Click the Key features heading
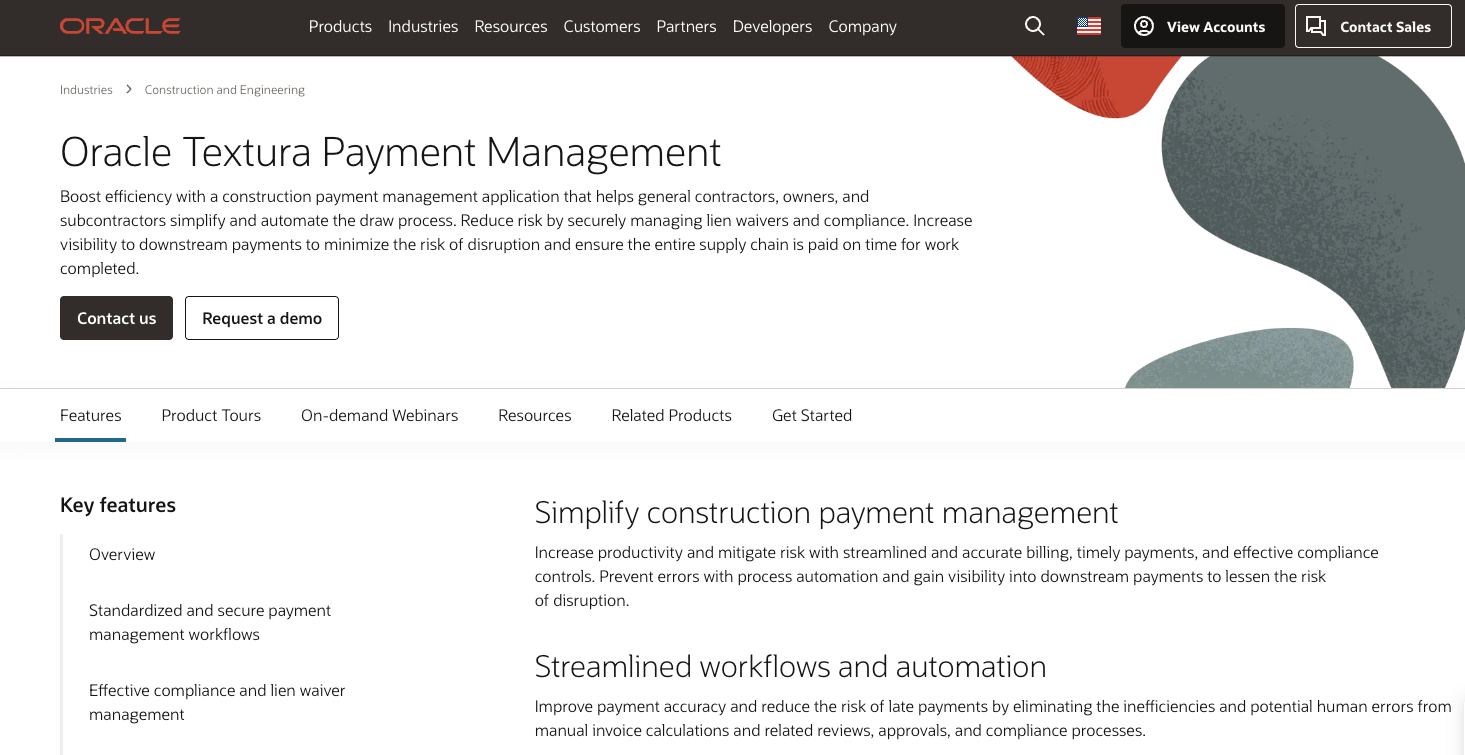 pos(118,505)
